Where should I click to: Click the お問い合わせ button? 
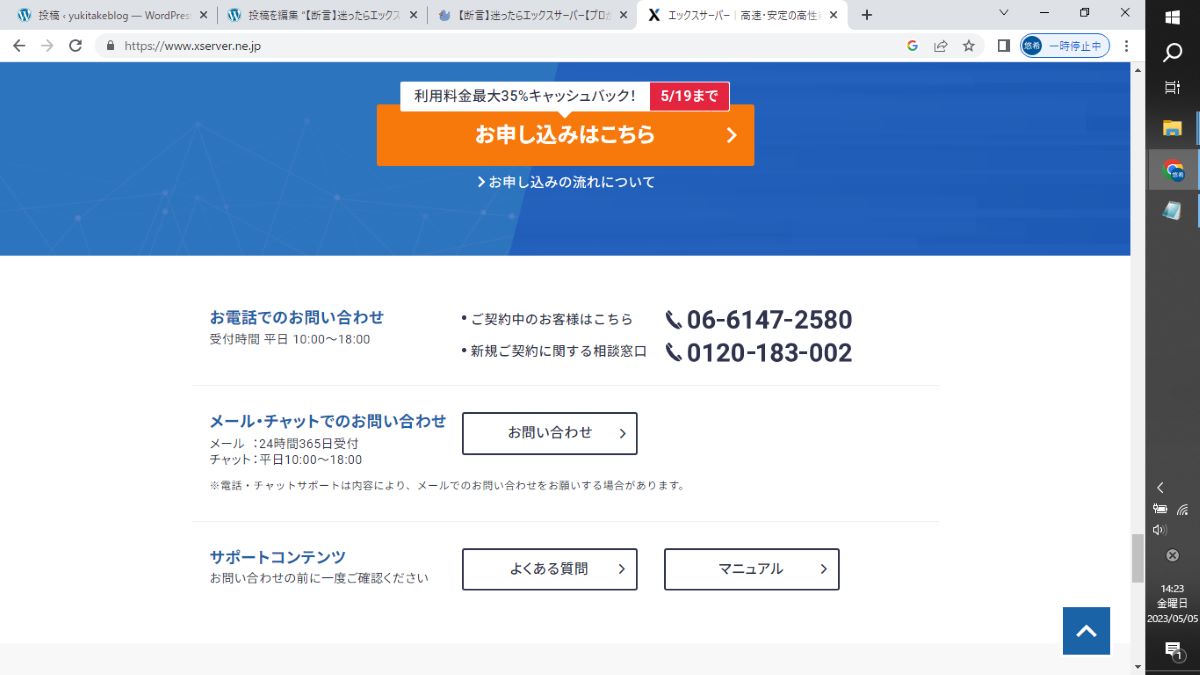[549, 433]
